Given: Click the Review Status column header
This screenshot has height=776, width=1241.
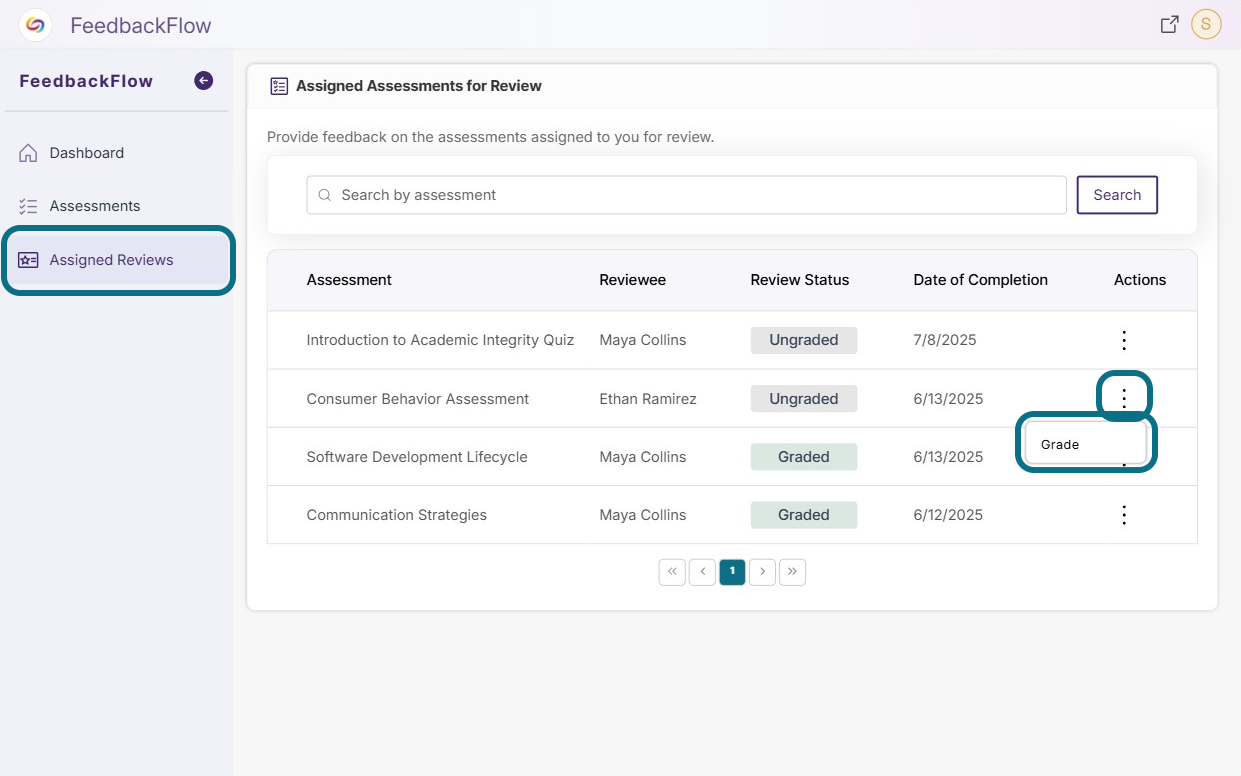Looking at the screenshot, I should tap(800, 280).
